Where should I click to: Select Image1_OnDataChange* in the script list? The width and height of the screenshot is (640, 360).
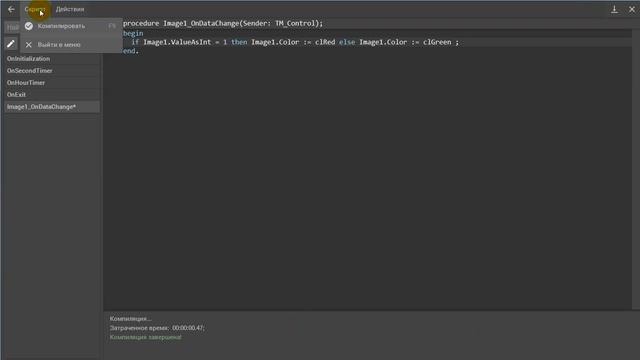(x=52, y=107)
